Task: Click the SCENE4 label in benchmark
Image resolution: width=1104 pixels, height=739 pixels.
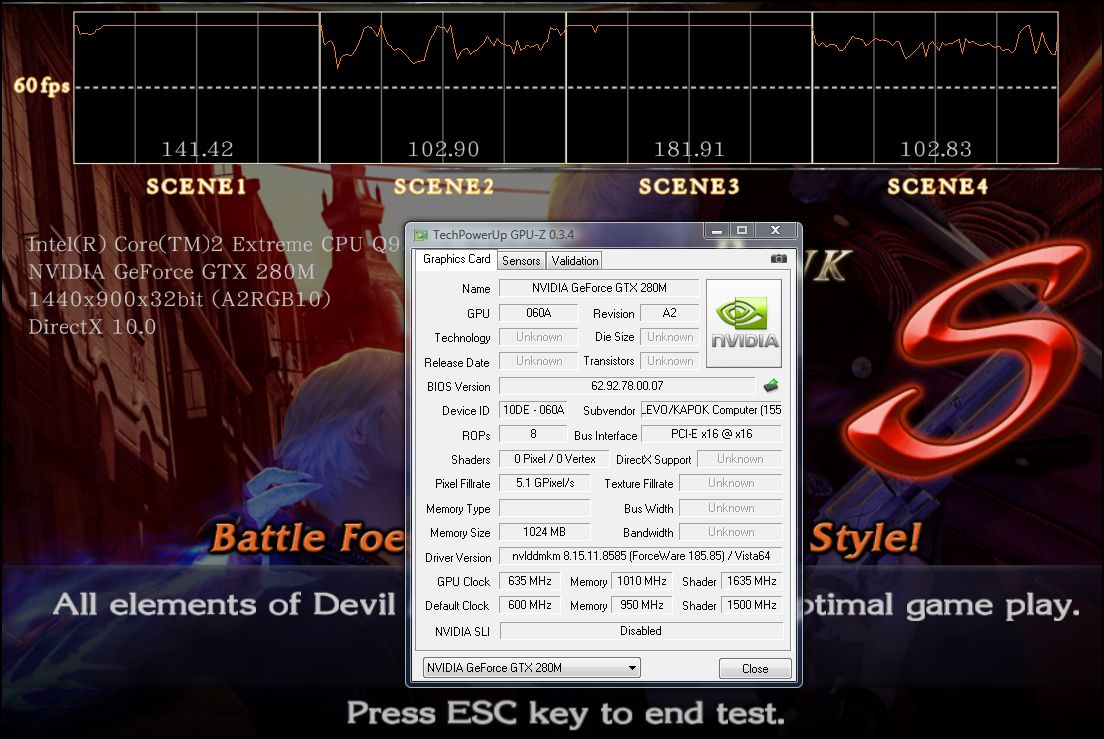Action: coord(937,187)
